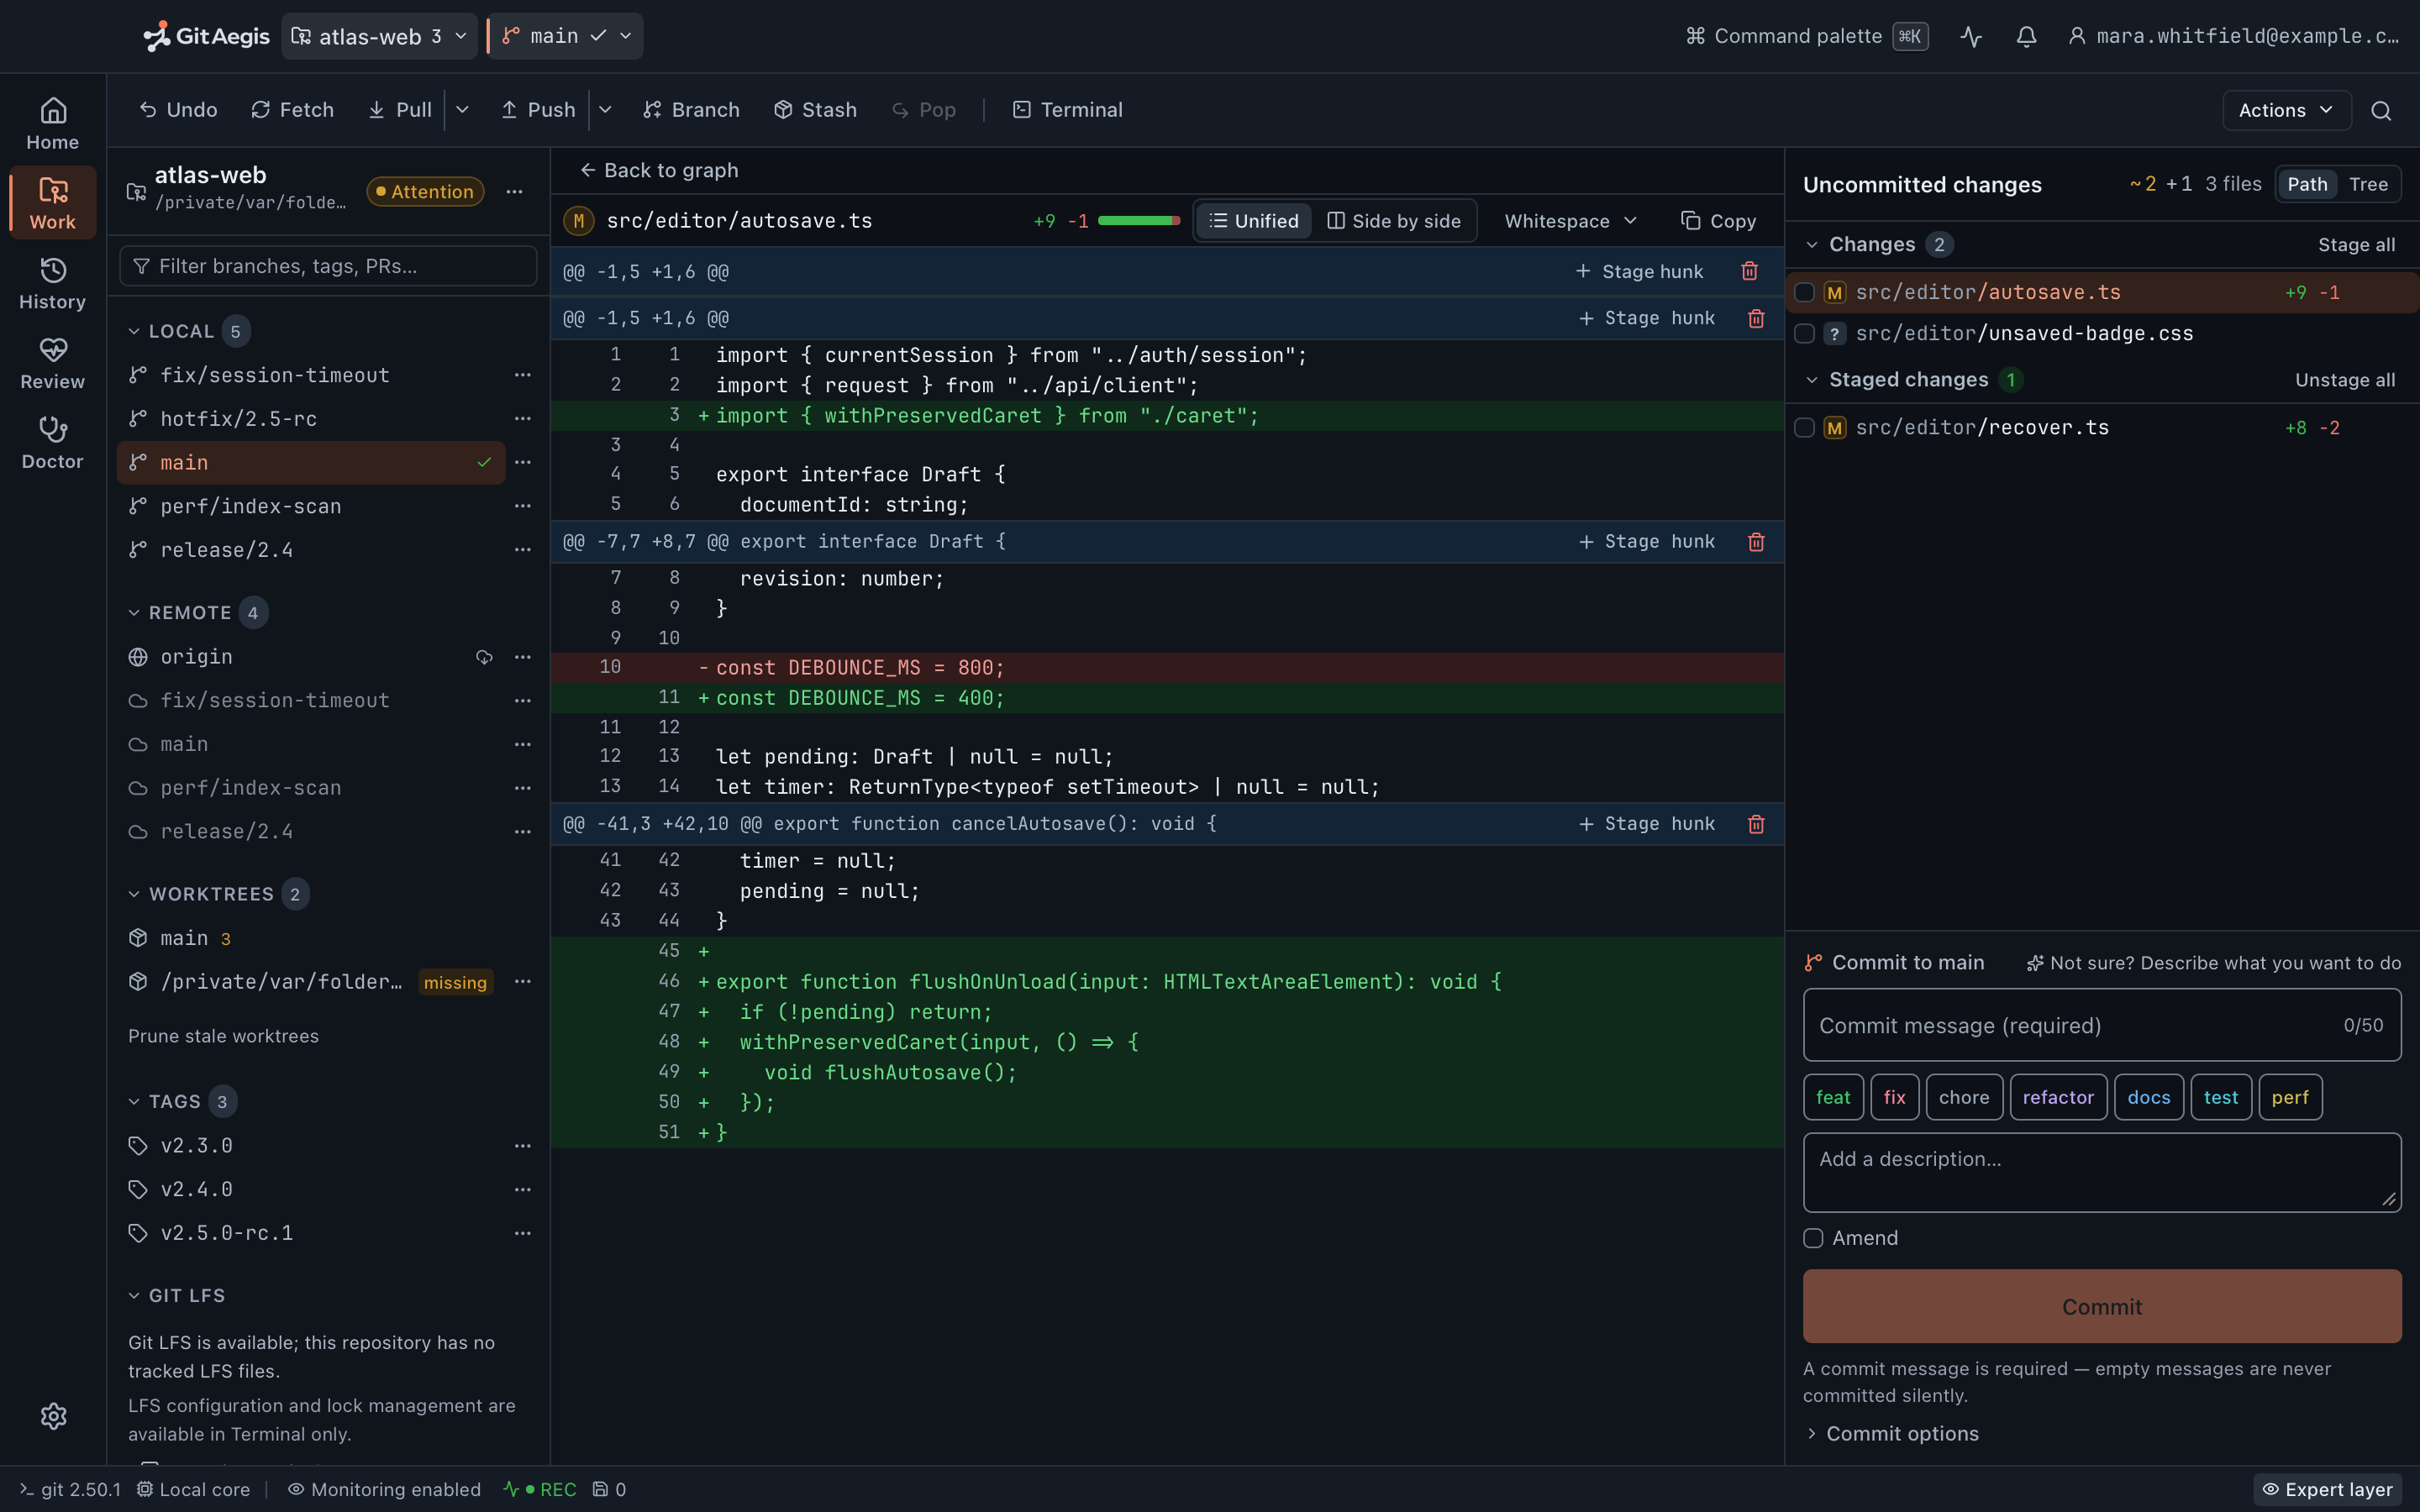The image size is (2420, 1512).
Task: Discard the cancelAutosave hunk with trash icon
Action: click(x=1756, y=824)
